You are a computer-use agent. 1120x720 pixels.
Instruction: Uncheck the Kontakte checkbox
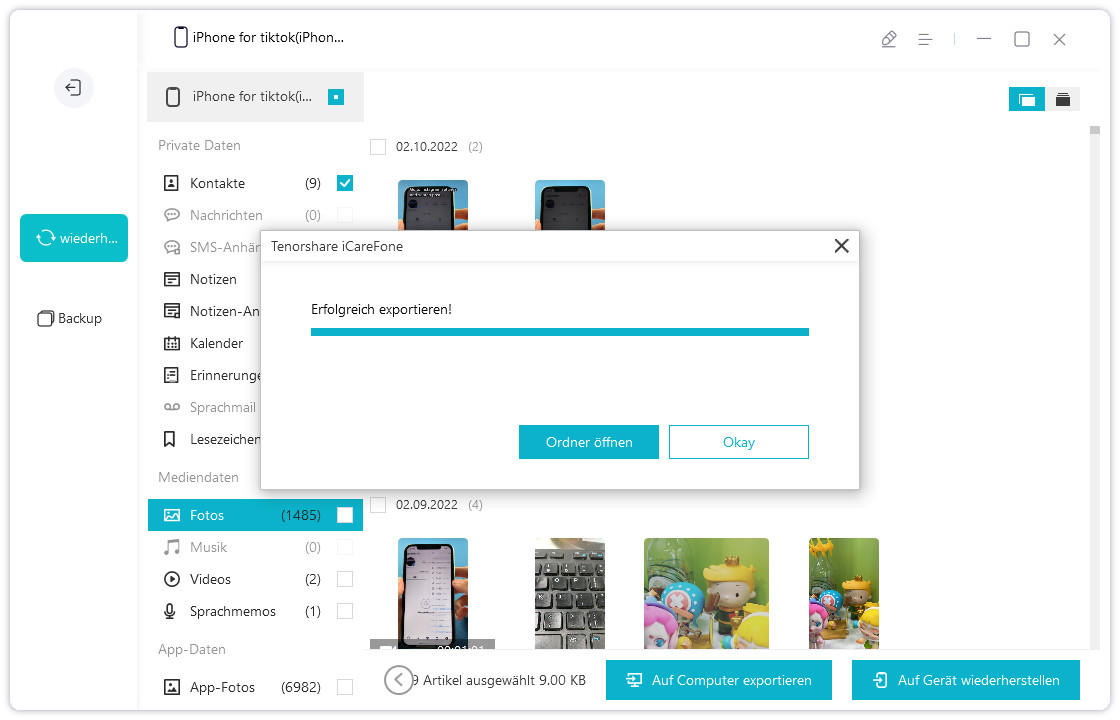tap(345, 183)
